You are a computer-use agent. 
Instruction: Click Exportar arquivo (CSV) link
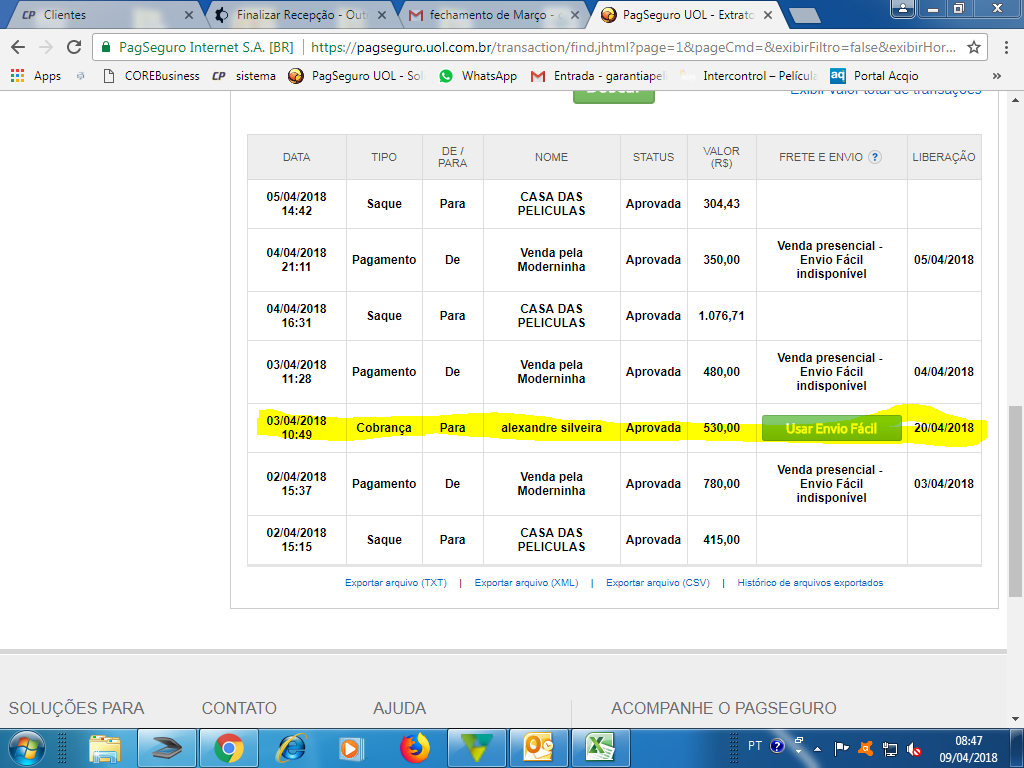pyautogui.click(x=657, y=583)
